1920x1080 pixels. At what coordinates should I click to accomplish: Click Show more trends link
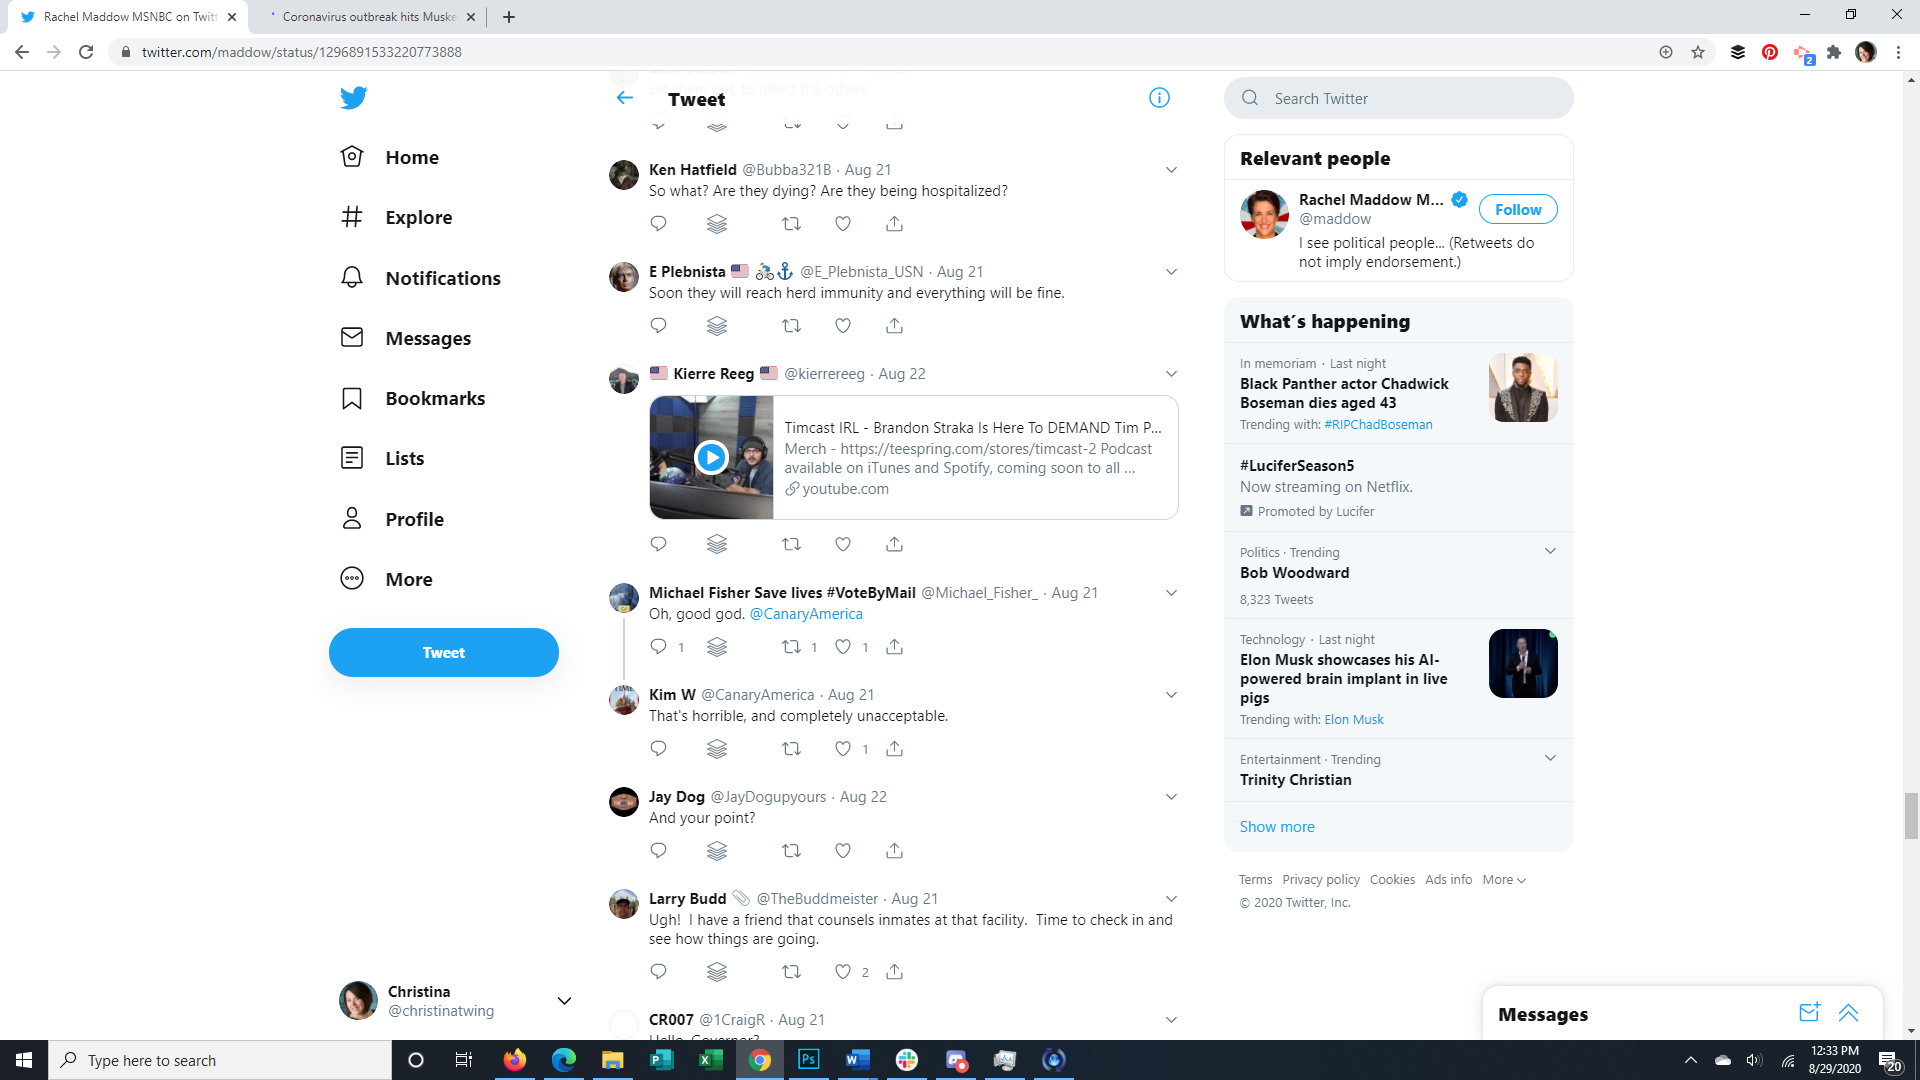[x=1277, y=827]
